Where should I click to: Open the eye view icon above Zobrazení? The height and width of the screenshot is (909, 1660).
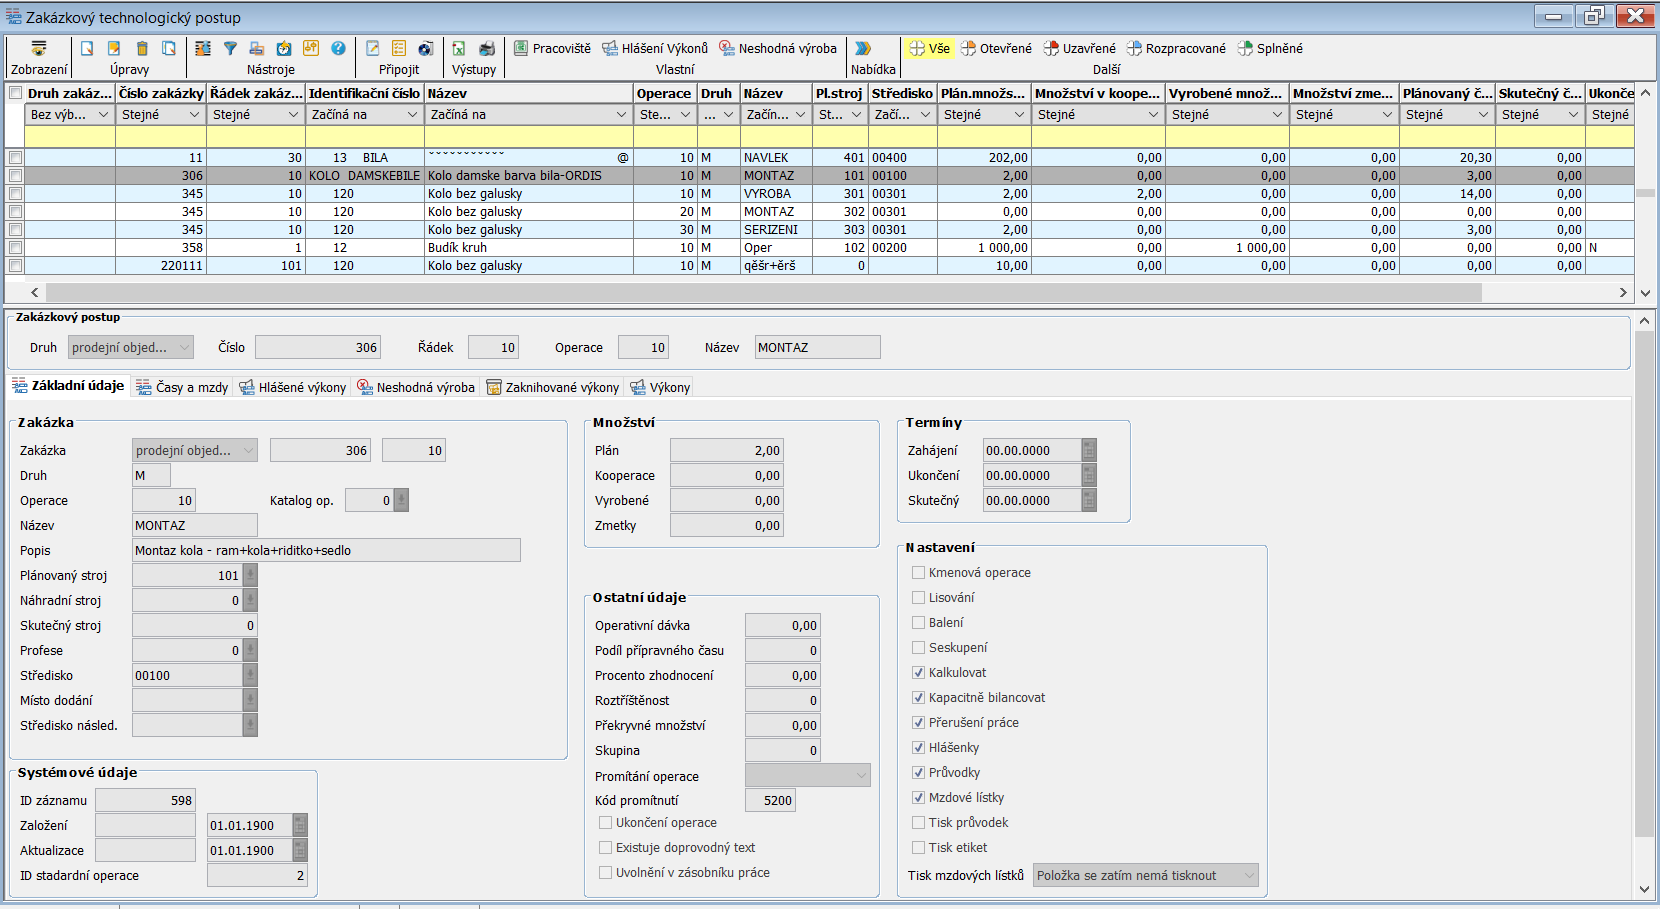[39, 48]
